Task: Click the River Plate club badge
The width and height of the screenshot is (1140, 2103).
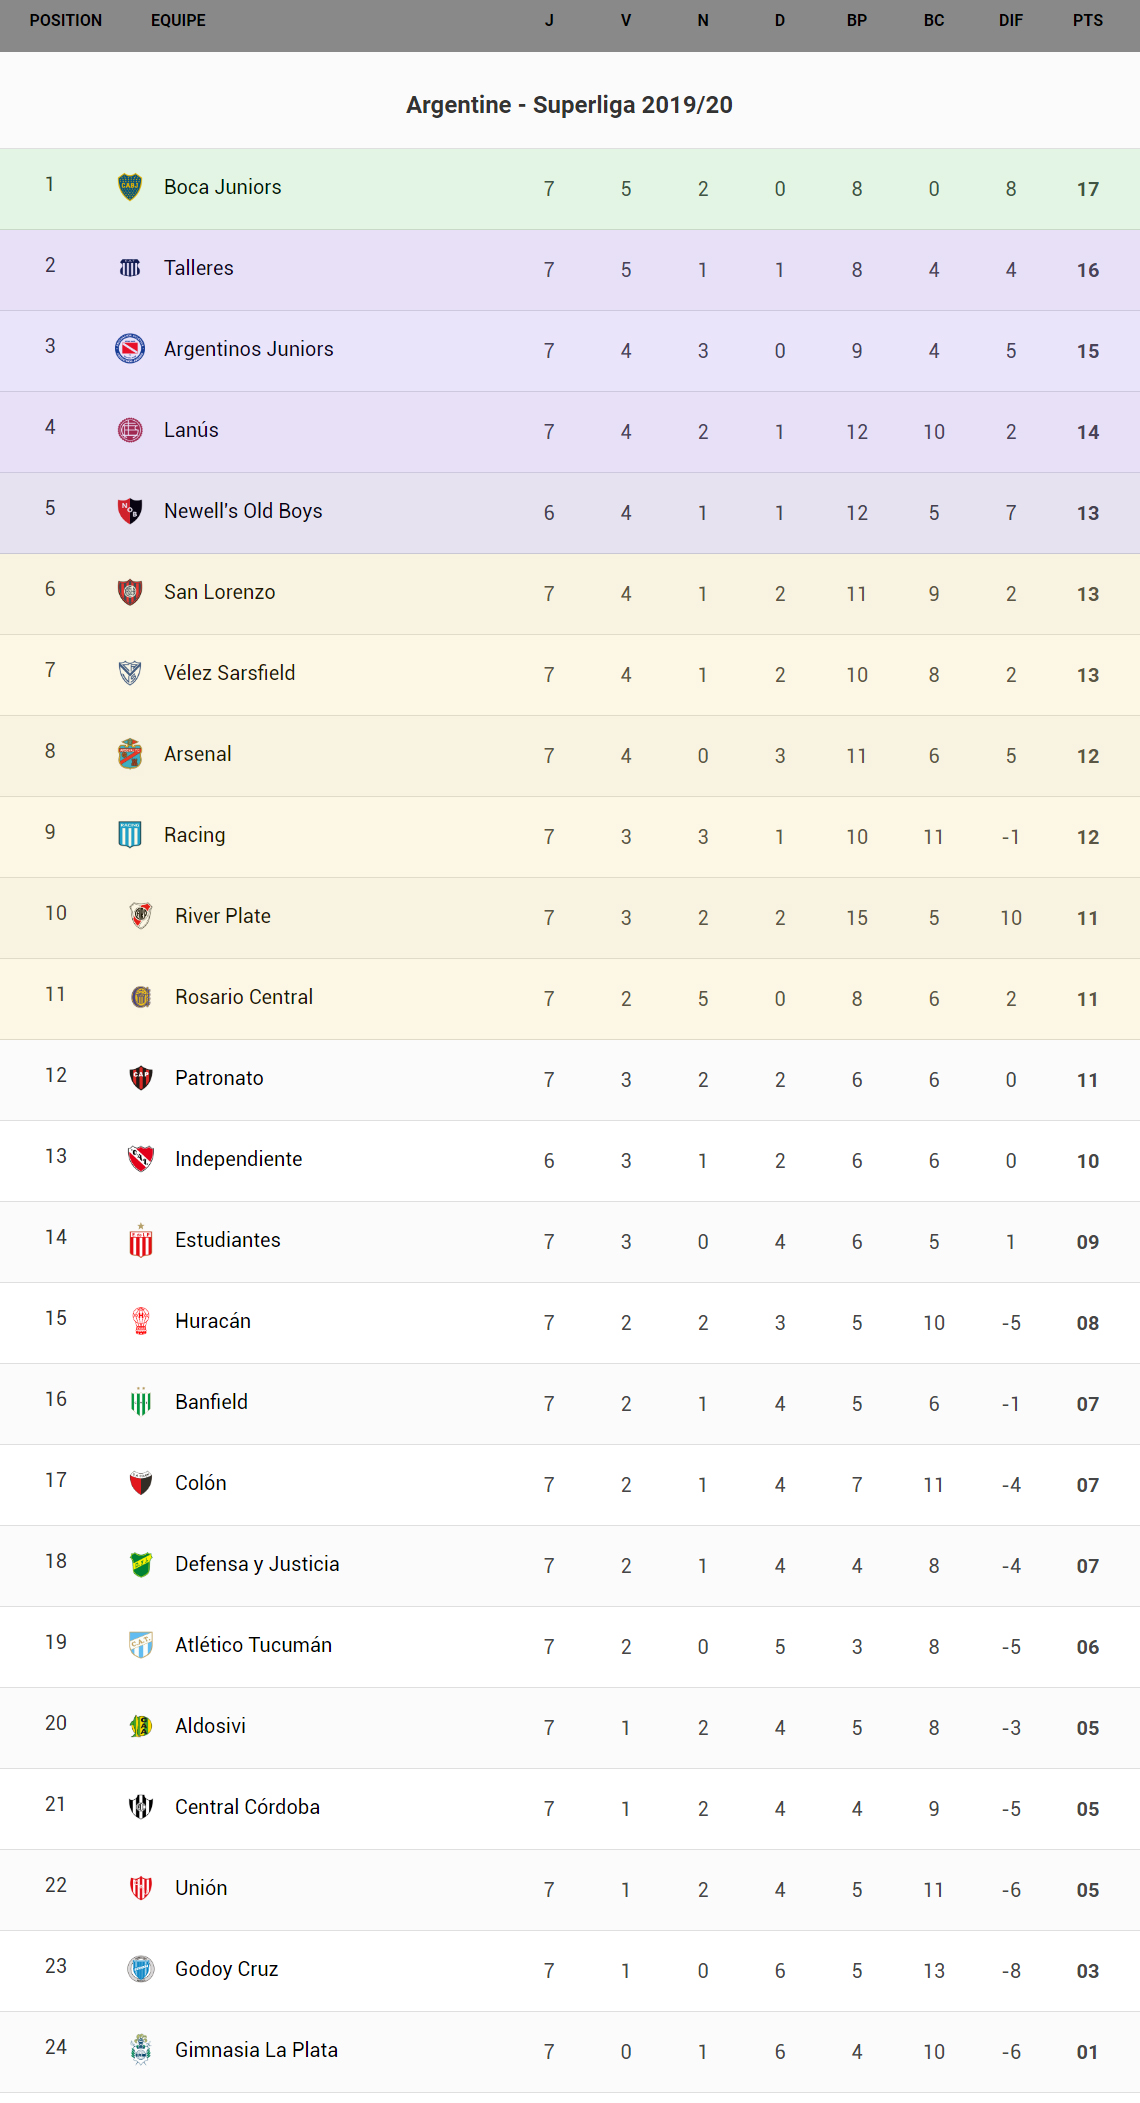Action: tap(141, 916)
